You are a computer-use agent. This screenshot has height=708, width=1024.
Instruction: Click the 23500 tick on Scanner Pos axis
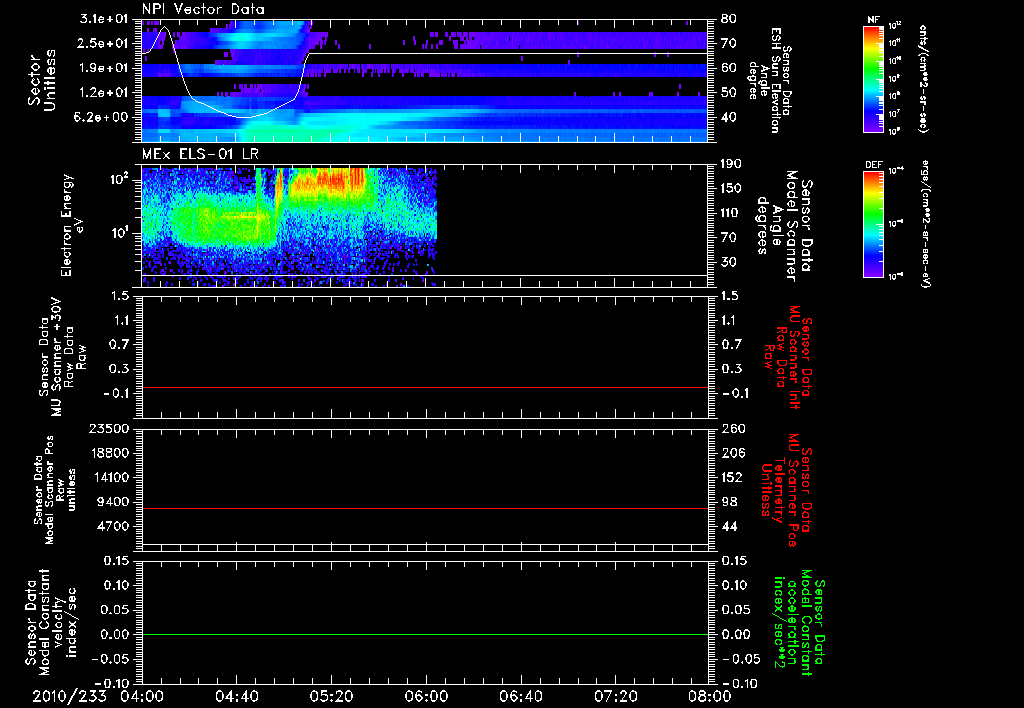point(108,428)
